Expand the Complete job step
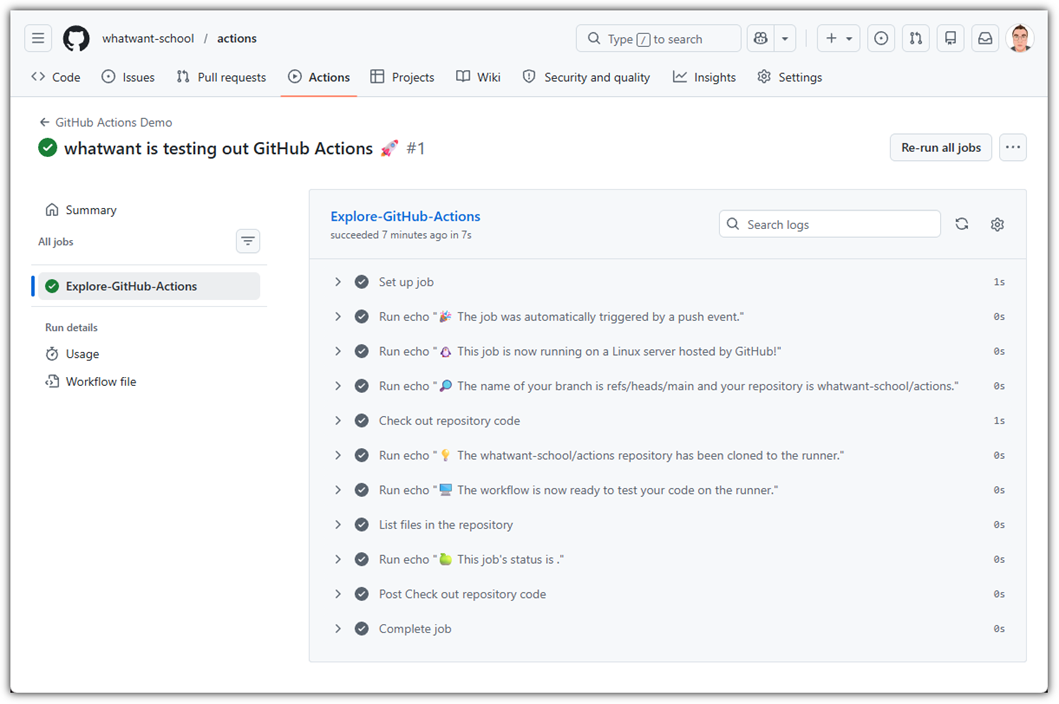 pos(338,629)
